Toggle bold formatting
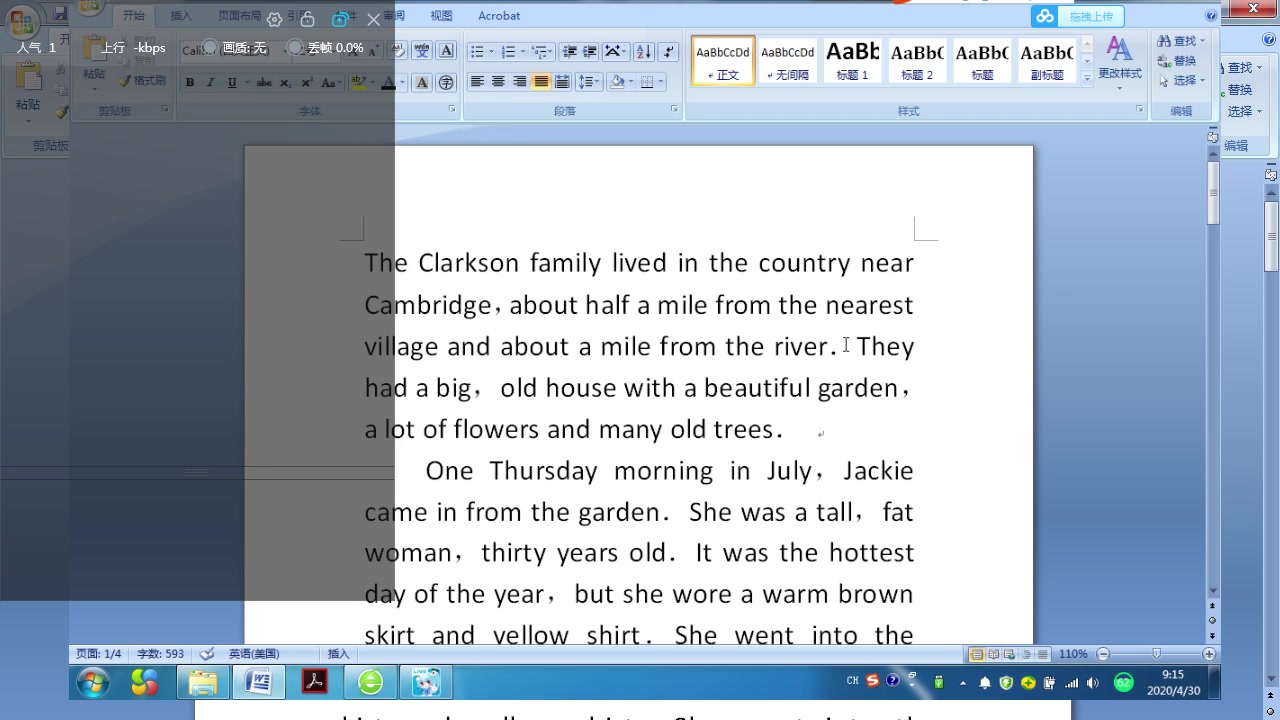Screen dimensions: 1280x720 190,83
